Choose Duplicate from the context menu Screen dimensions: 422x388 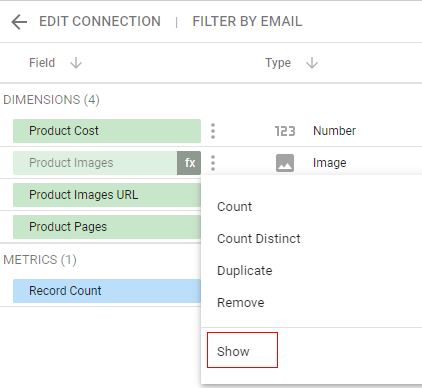click(x=245, y=271)
